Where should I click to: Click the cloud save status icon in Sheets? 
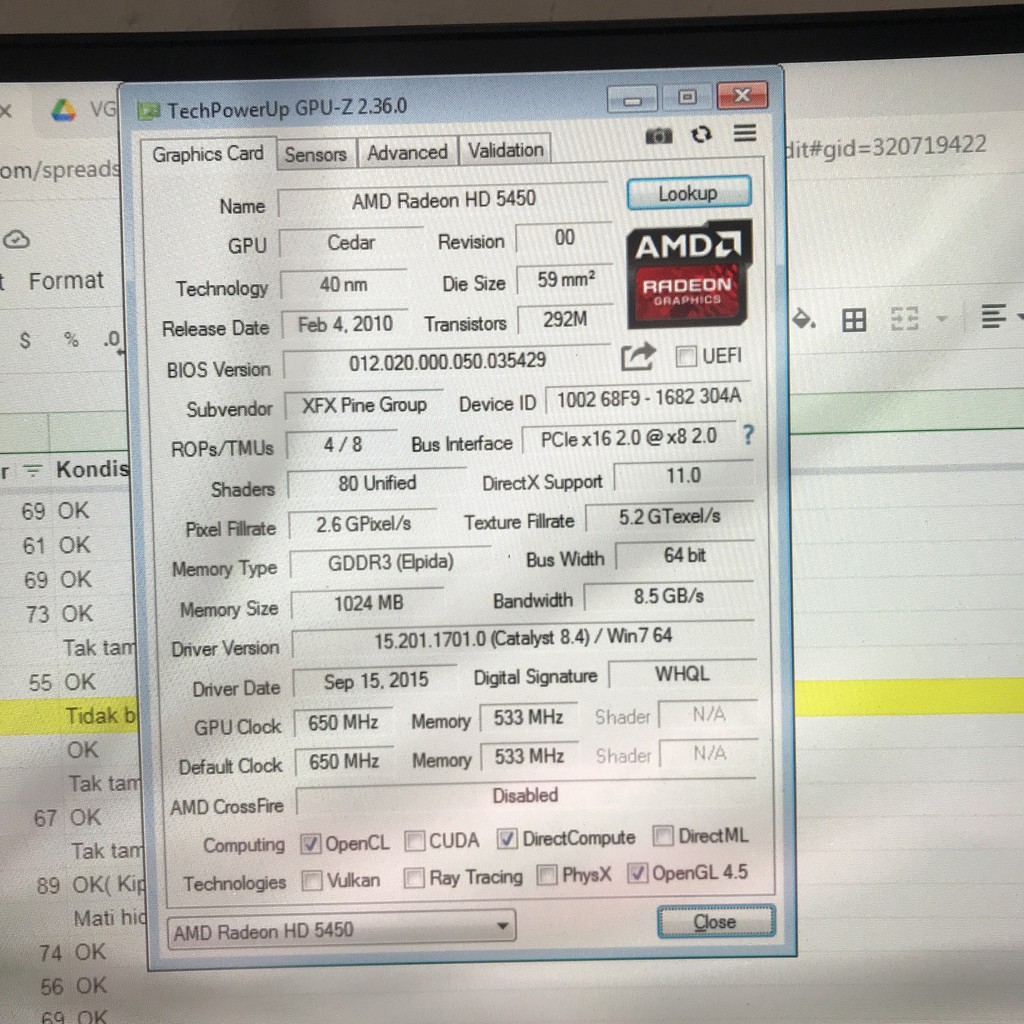click(x=16, y=240)
